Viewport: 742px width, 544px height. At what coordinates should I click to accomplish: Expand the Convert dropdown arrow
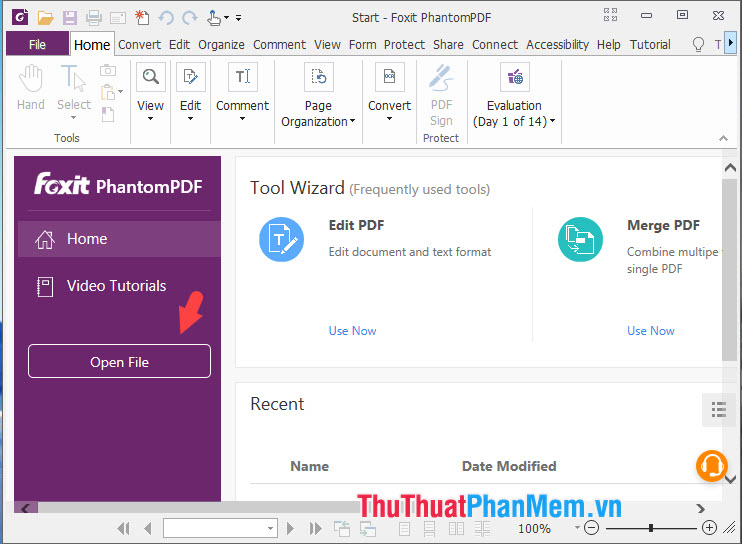[389, 119]
